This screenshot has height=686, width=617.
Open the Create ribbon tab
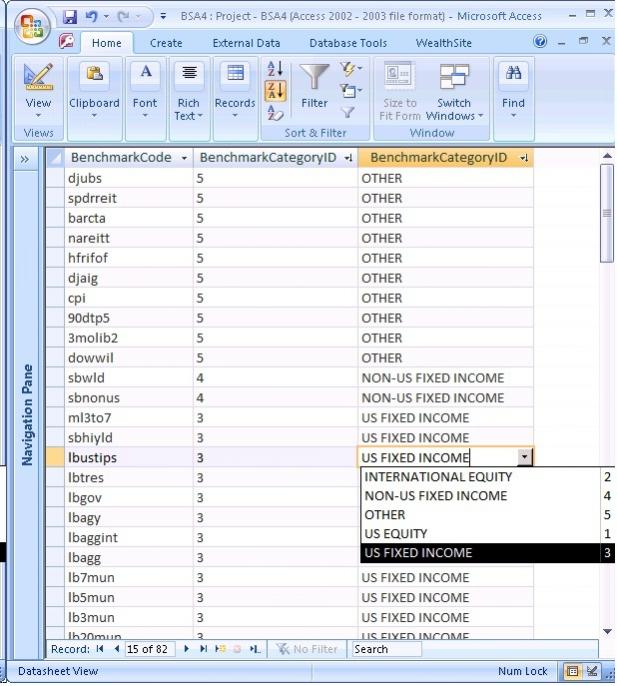click(x=166, y=43)
